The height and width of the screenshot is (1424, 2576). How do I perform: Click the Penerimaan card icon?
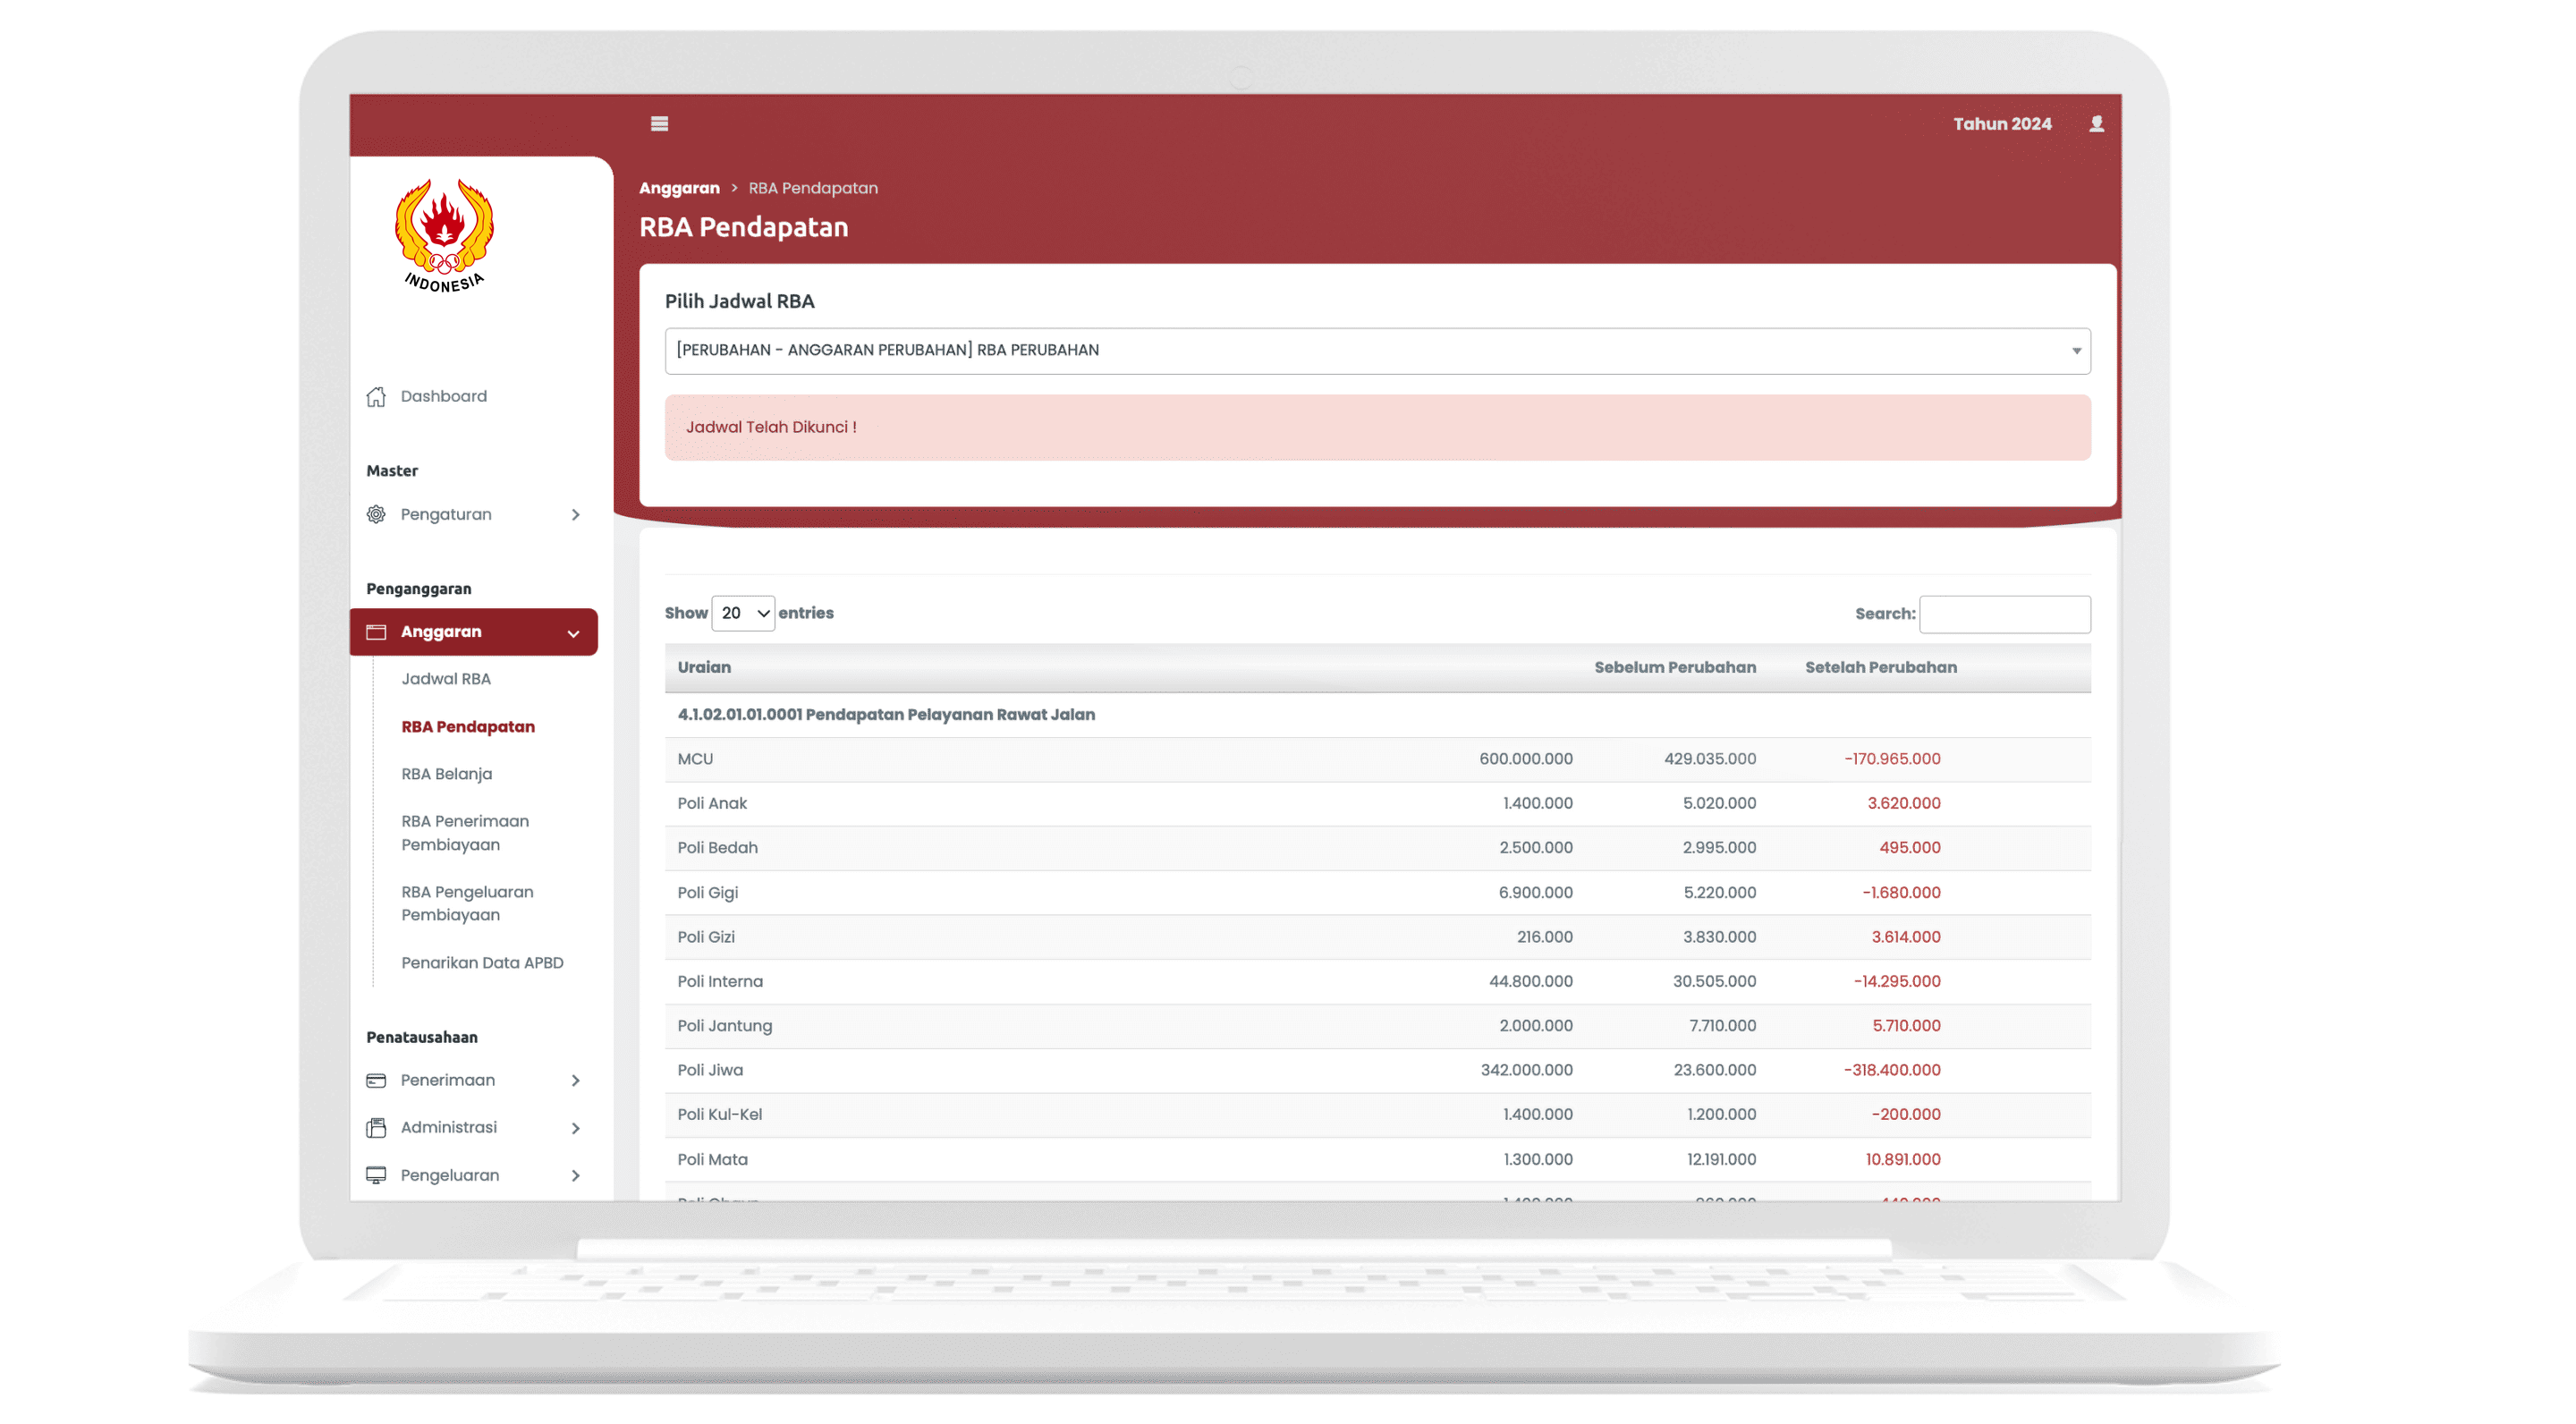pyautogui.click(x=376, y=1080)
